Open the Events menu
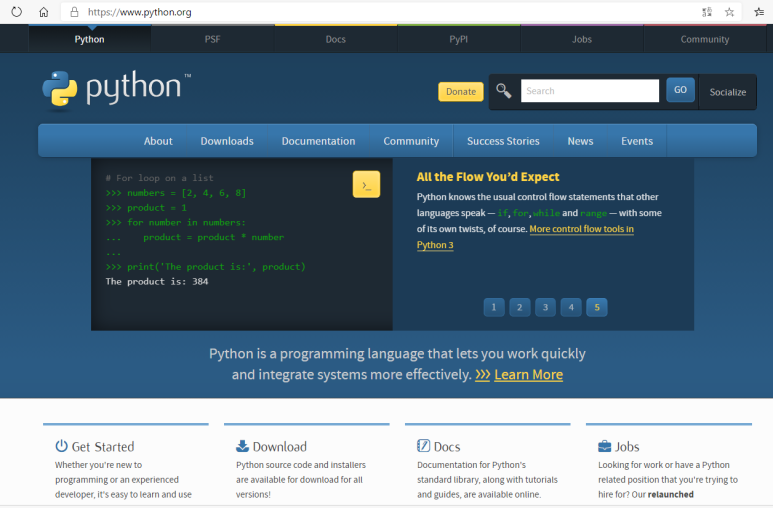The height and width of the screenshot is (508, 773). click(x=637, y=141)
